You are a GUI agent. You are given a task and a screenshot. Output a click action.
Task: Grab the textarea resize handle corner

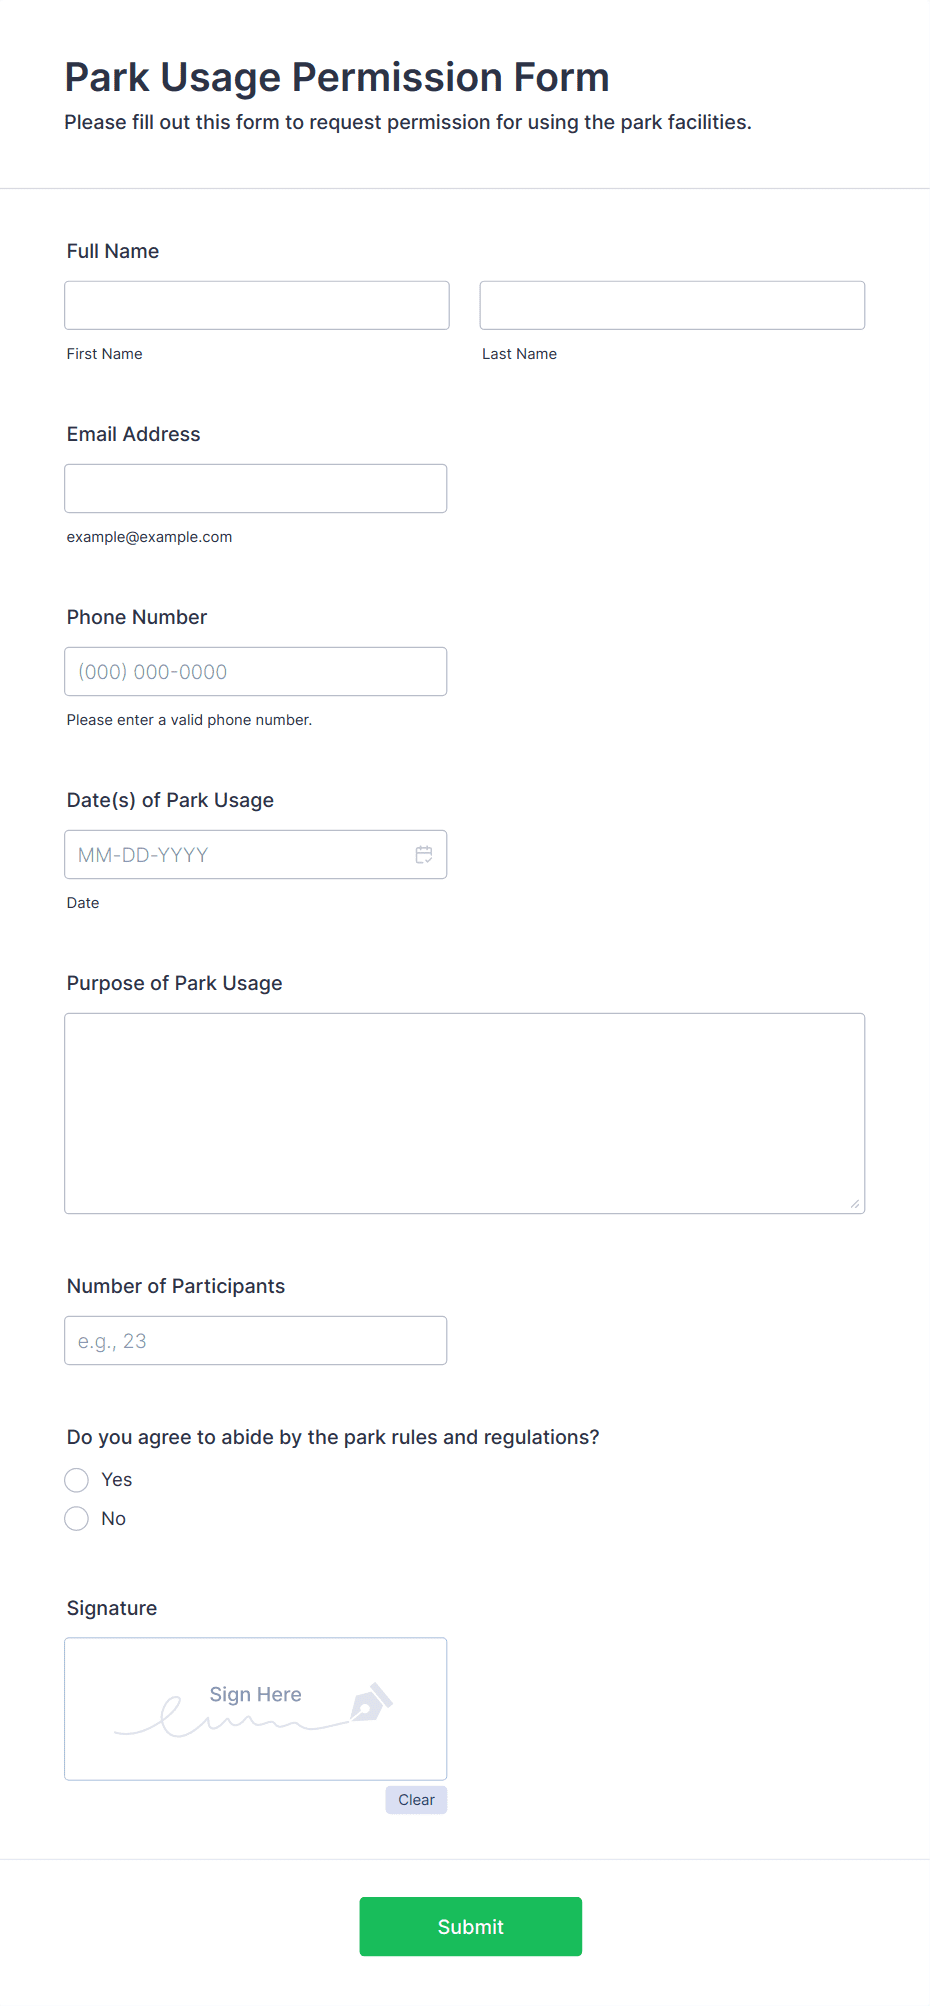coord(855,1204)
